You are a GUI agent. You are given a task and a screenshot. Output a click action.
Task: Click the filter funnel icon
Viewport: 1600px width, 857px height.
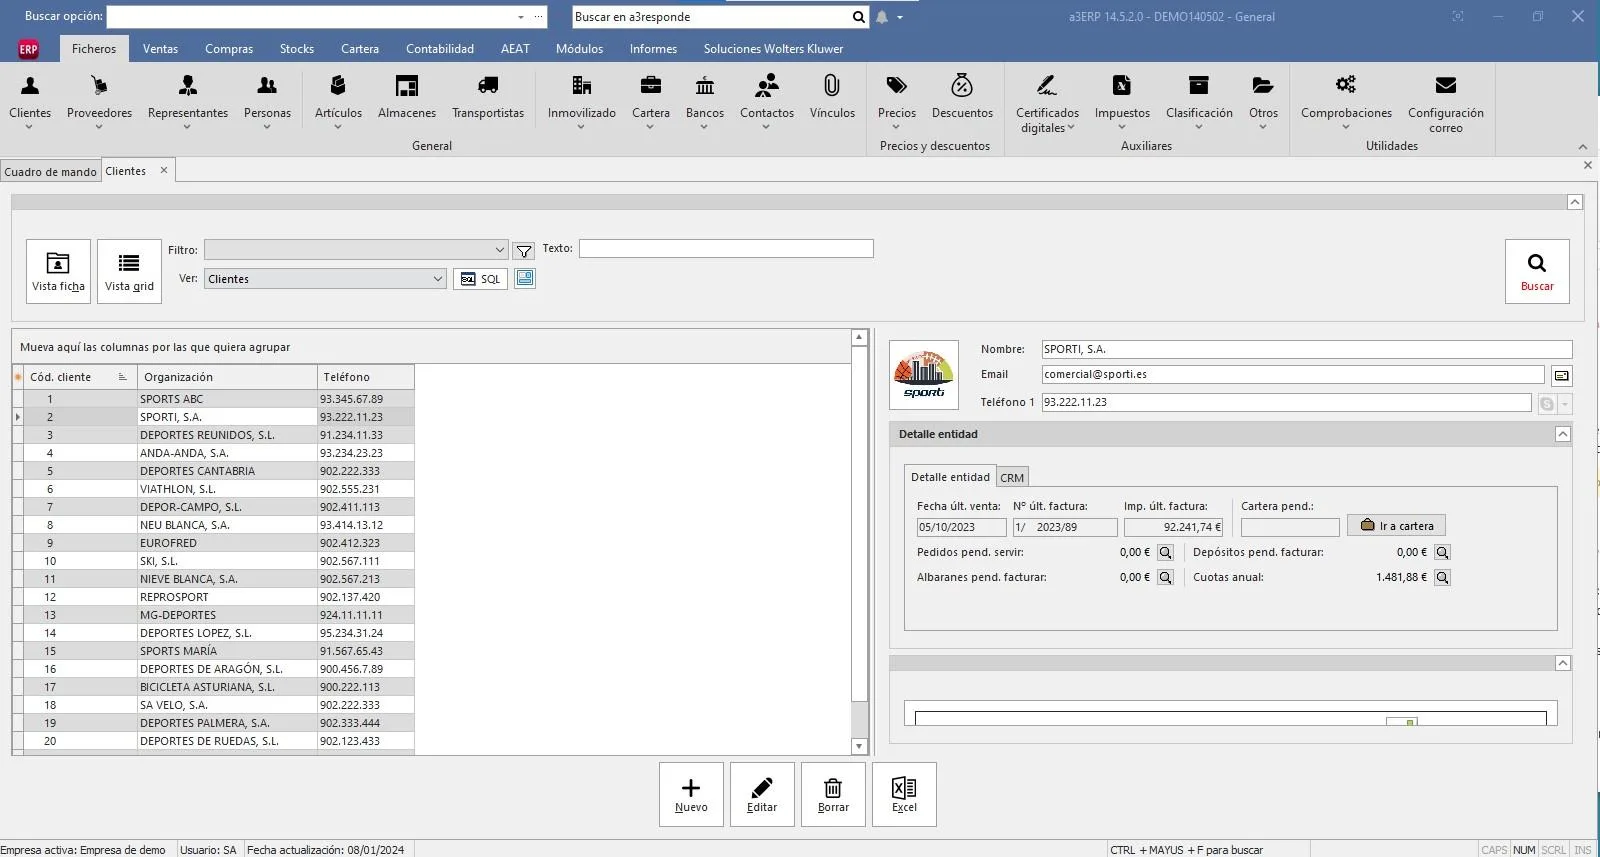[524, 250]
